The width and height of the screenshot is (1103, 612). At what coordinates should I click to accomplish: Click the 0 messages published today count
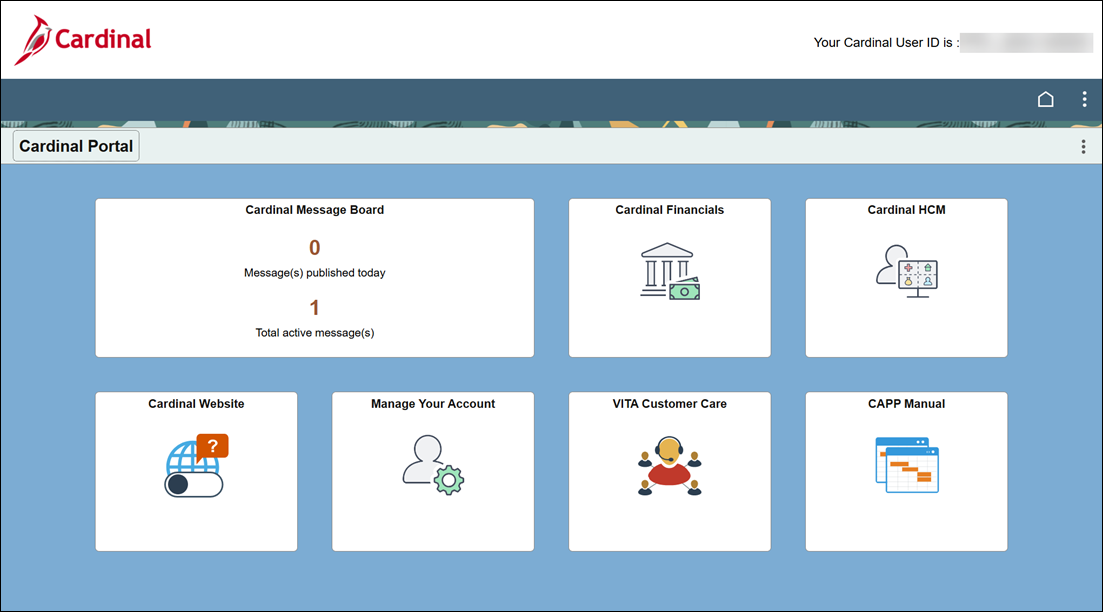point(314,248)
